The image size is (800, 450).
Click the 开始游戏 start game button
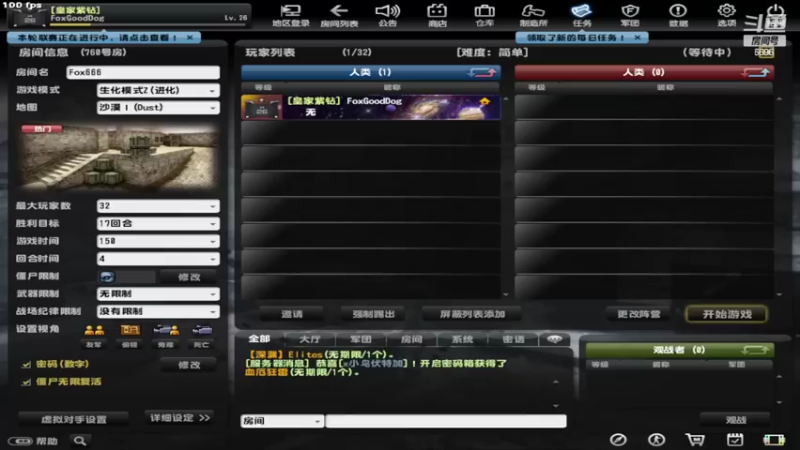pos(727,314)
